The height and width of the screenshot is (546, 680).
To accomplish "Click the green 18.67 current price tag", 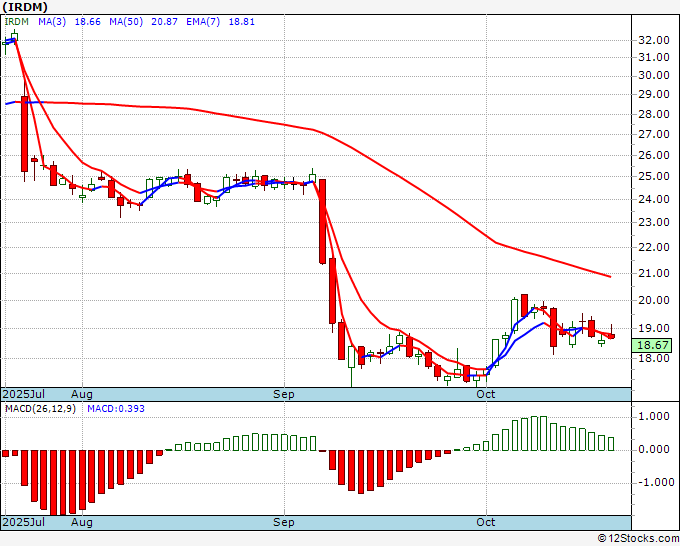I will tap(652, 345).
